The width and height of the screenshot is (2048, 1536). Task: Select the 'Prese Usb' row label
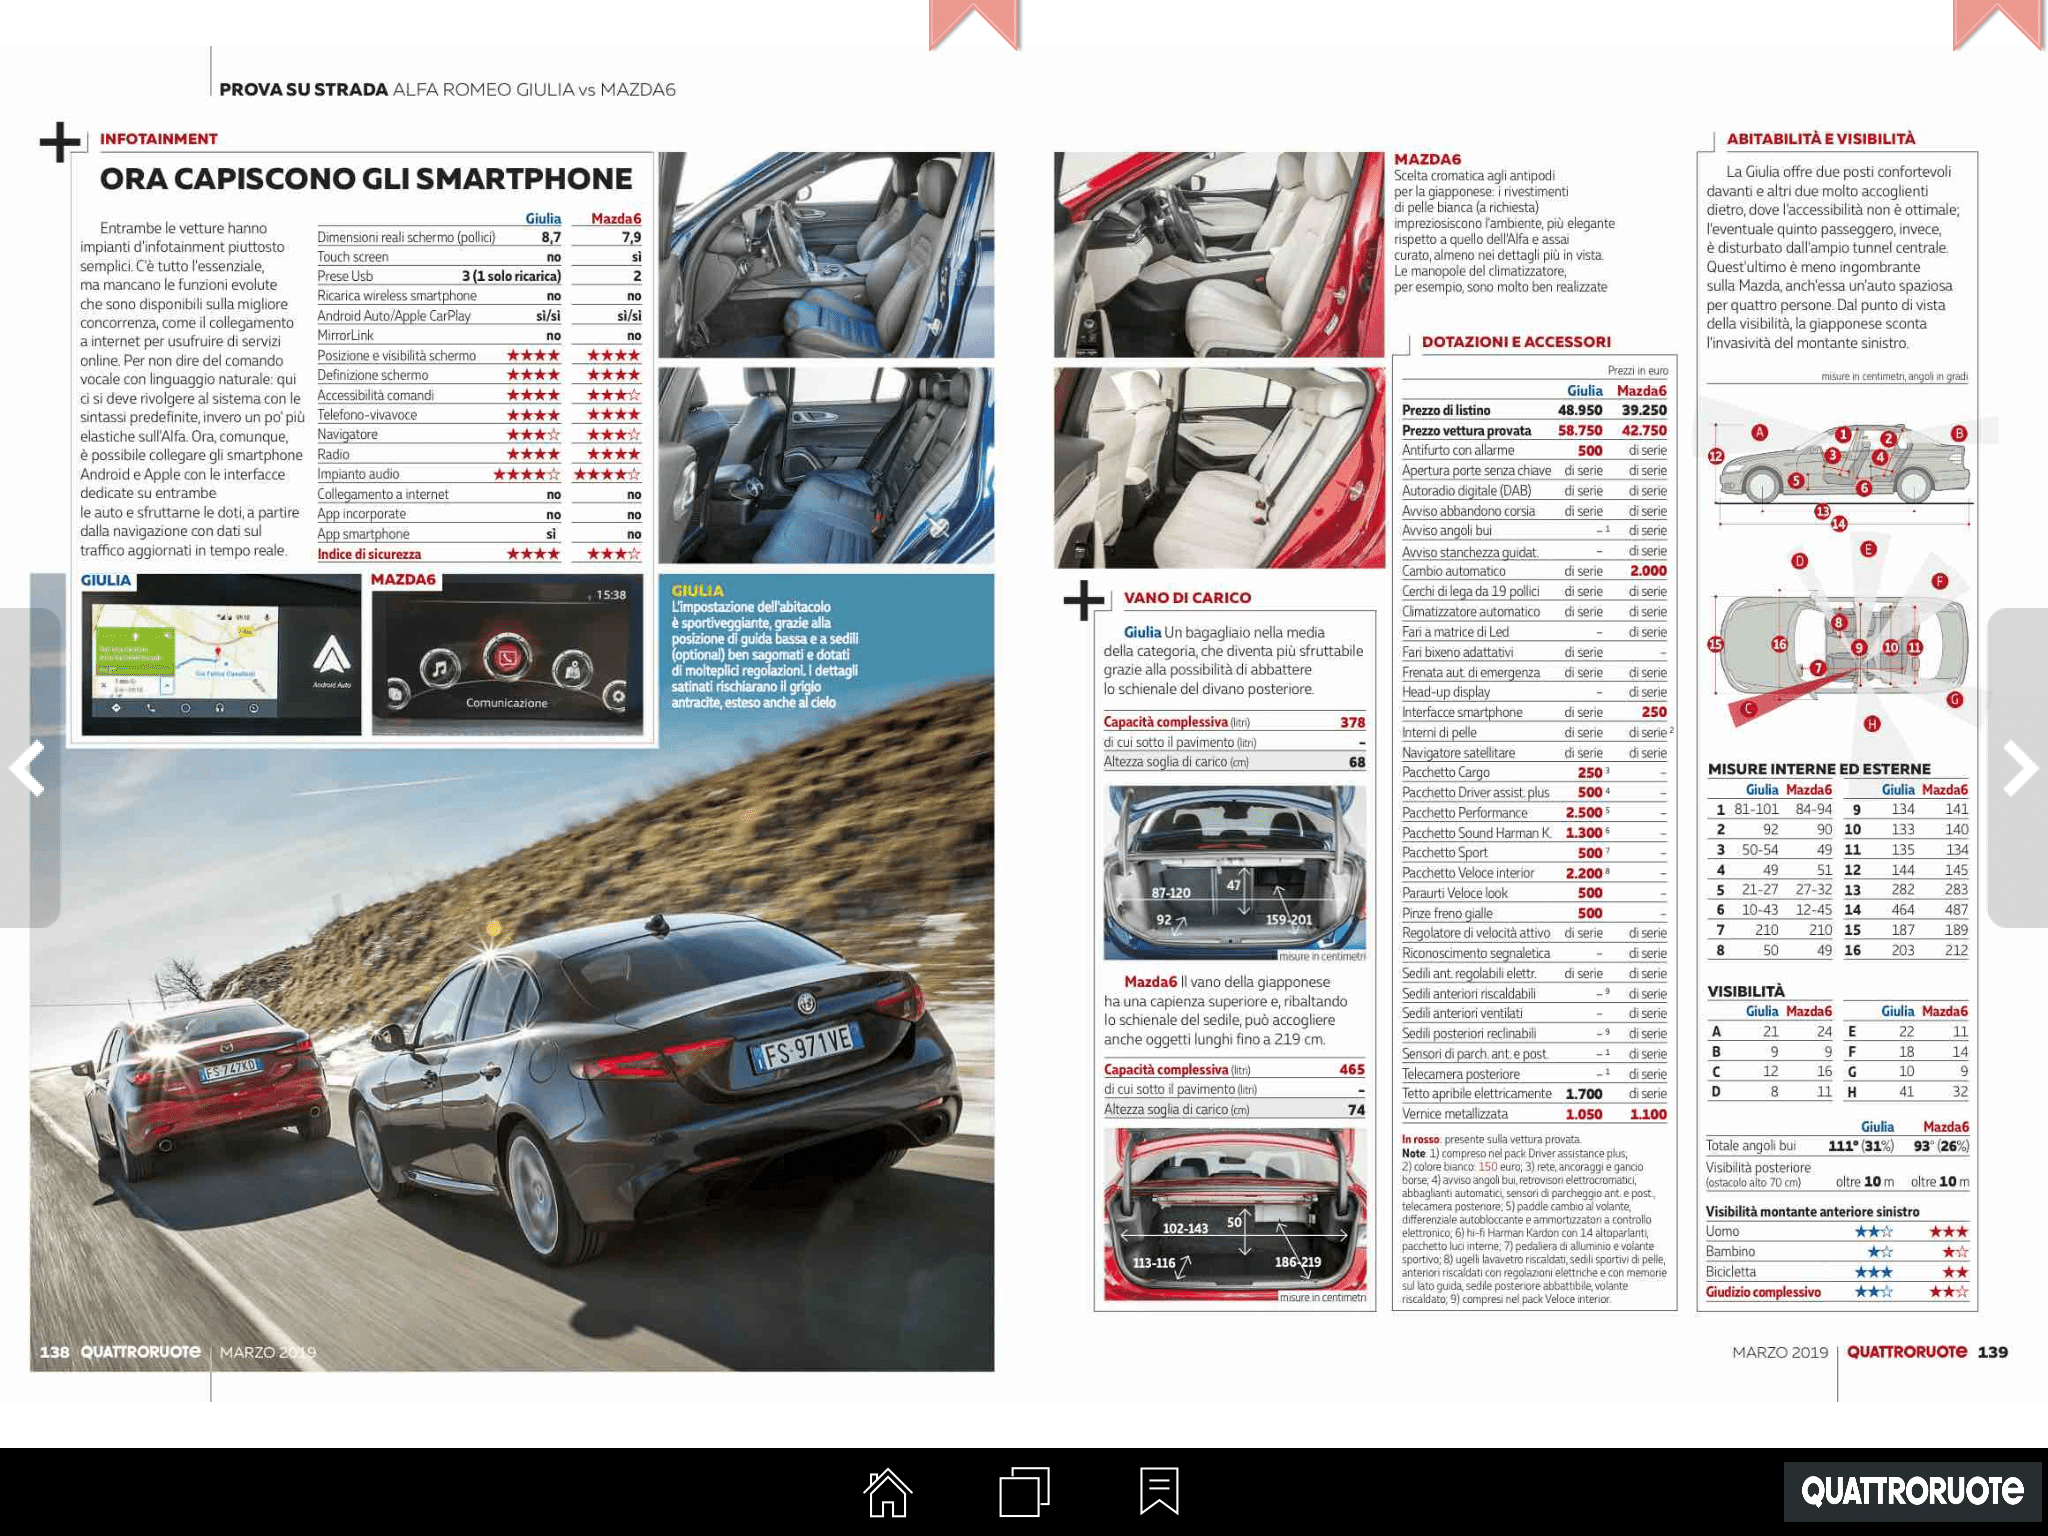click(x=345, y=277)
